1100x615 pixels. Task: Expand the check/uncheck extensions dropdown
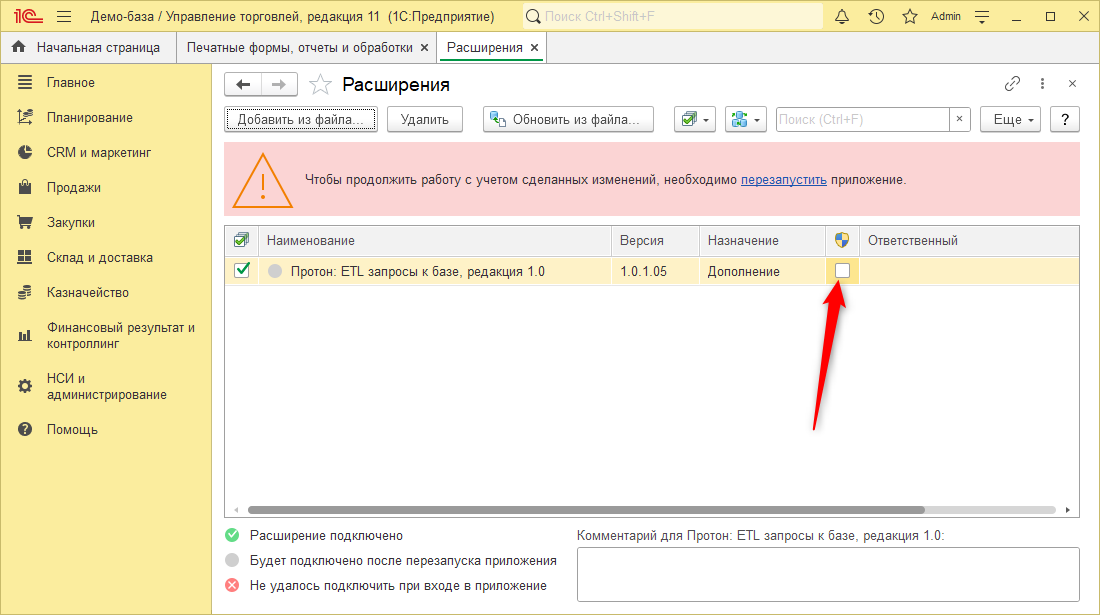click(695, 119)
